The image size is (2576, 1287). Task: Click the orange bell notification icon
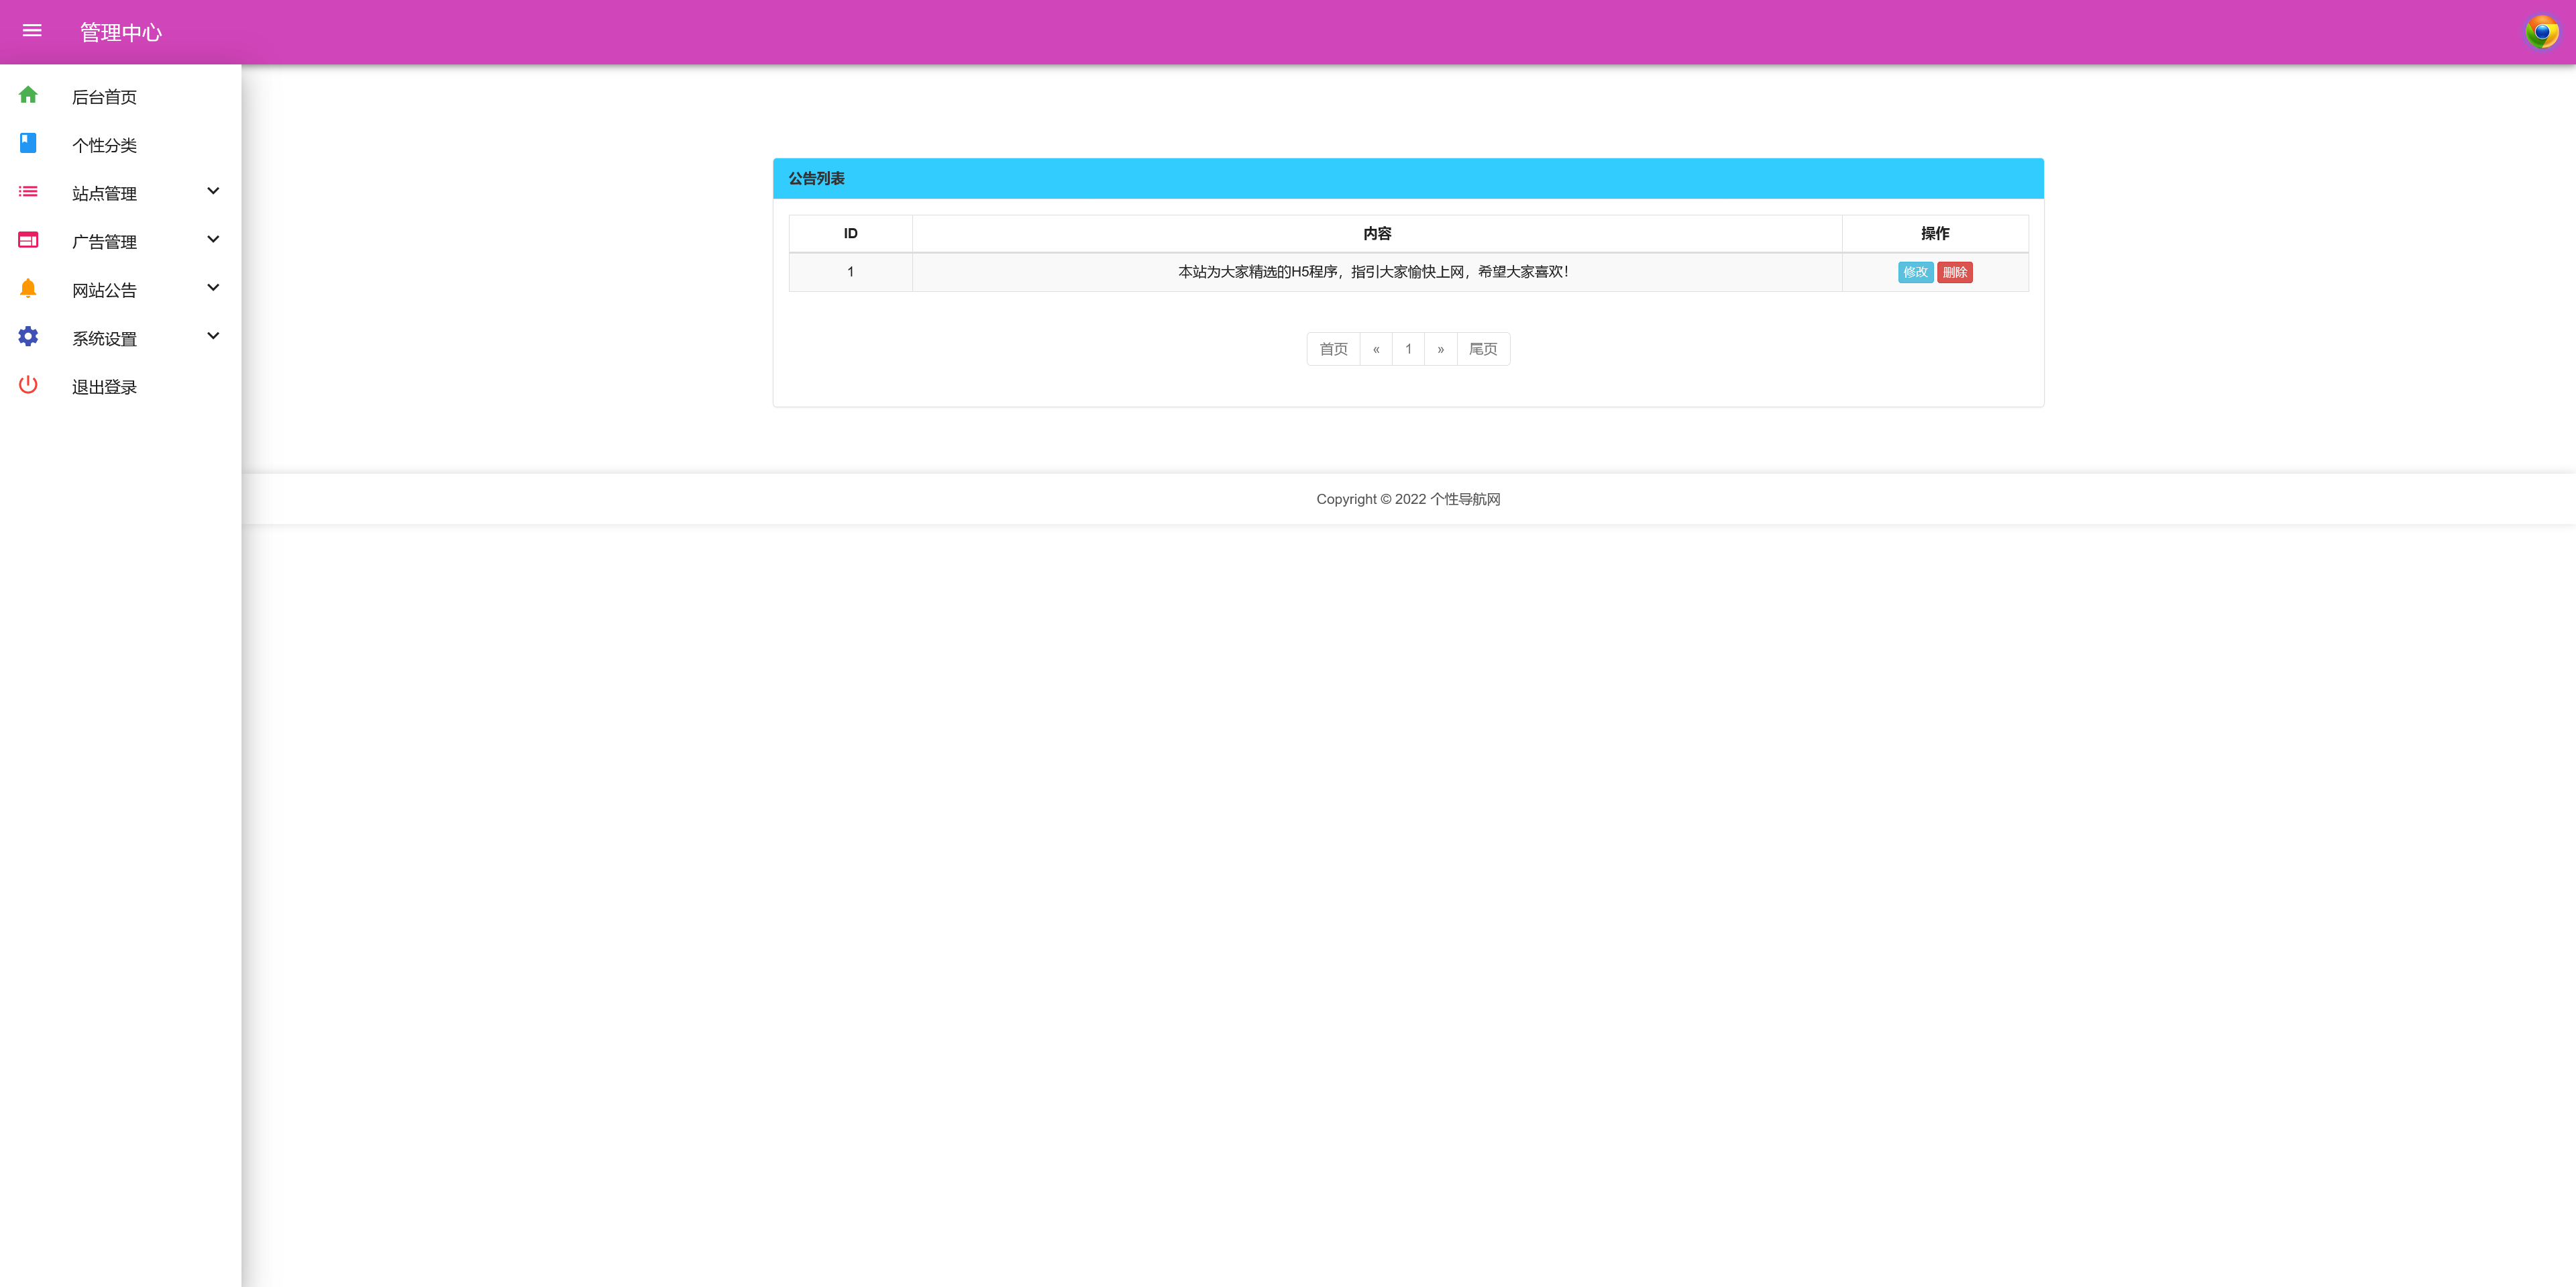pos(28,288)
